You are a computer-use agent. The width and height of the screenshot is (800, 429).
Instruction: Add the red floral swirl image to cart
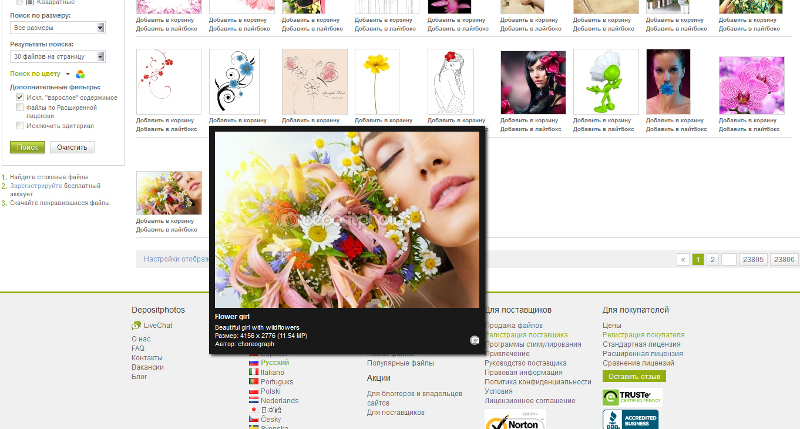pos(165,120)
